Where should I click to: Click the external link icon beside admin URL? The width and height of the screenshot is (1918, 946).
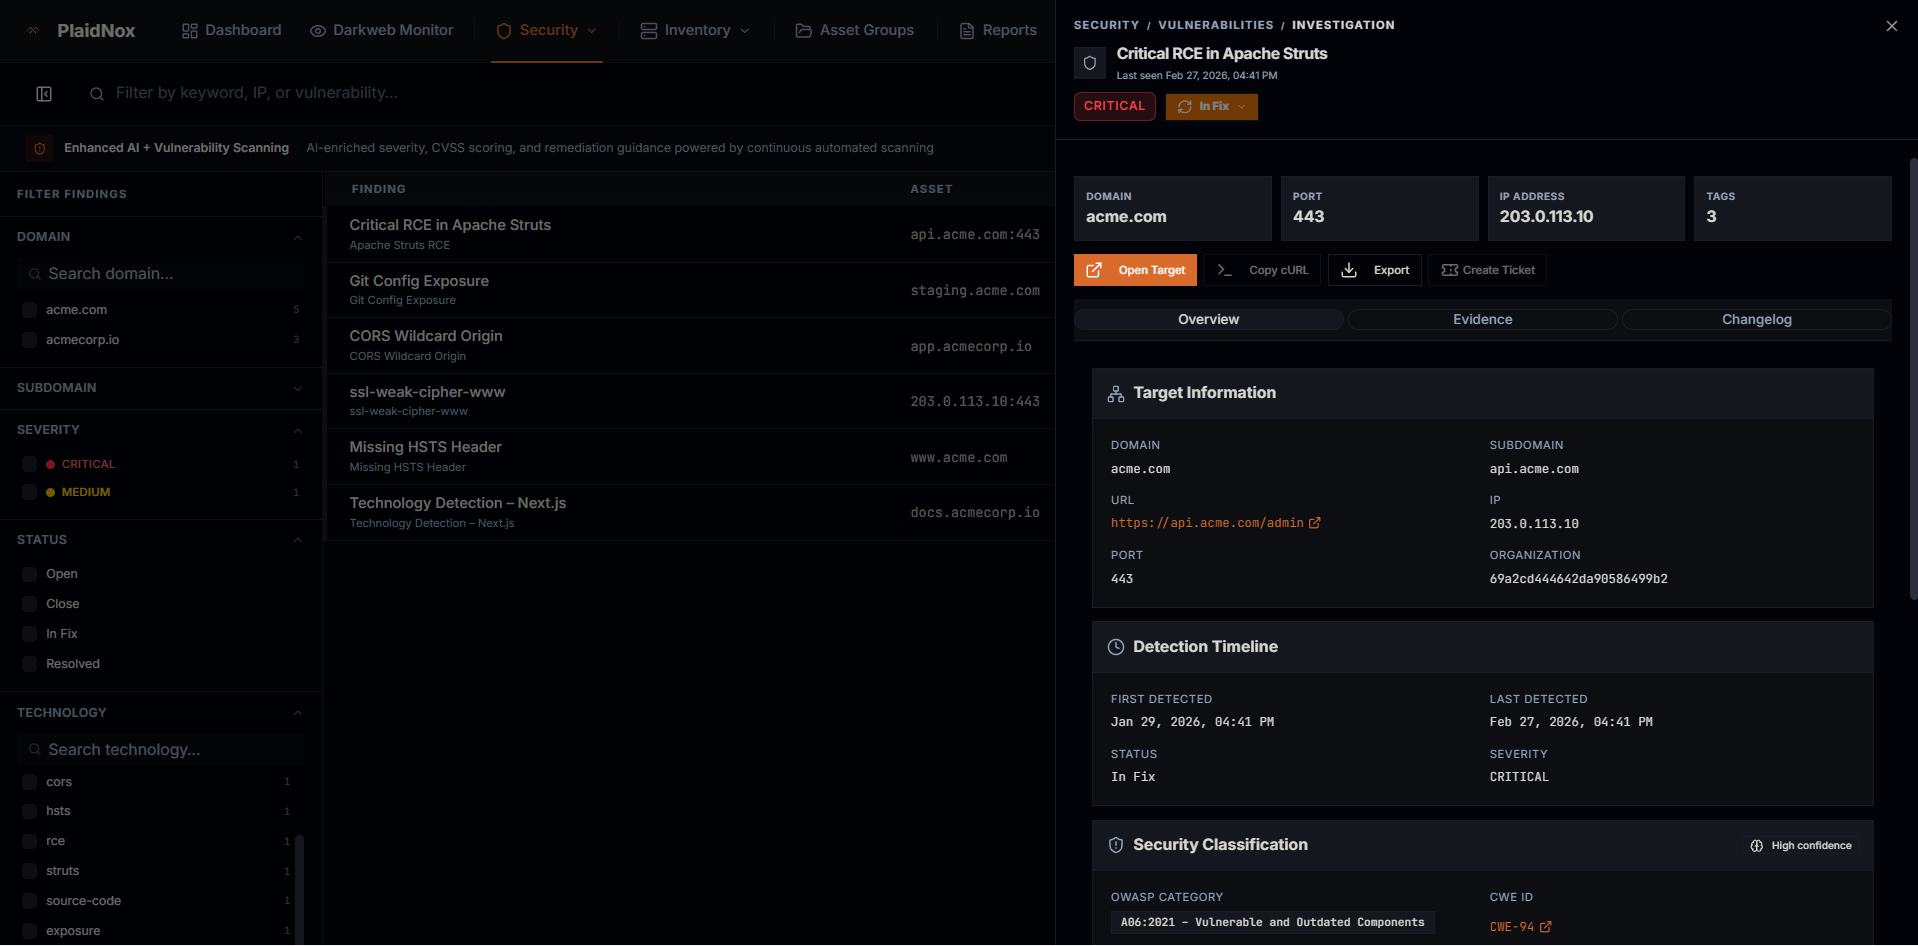[x=1315, y=523]
